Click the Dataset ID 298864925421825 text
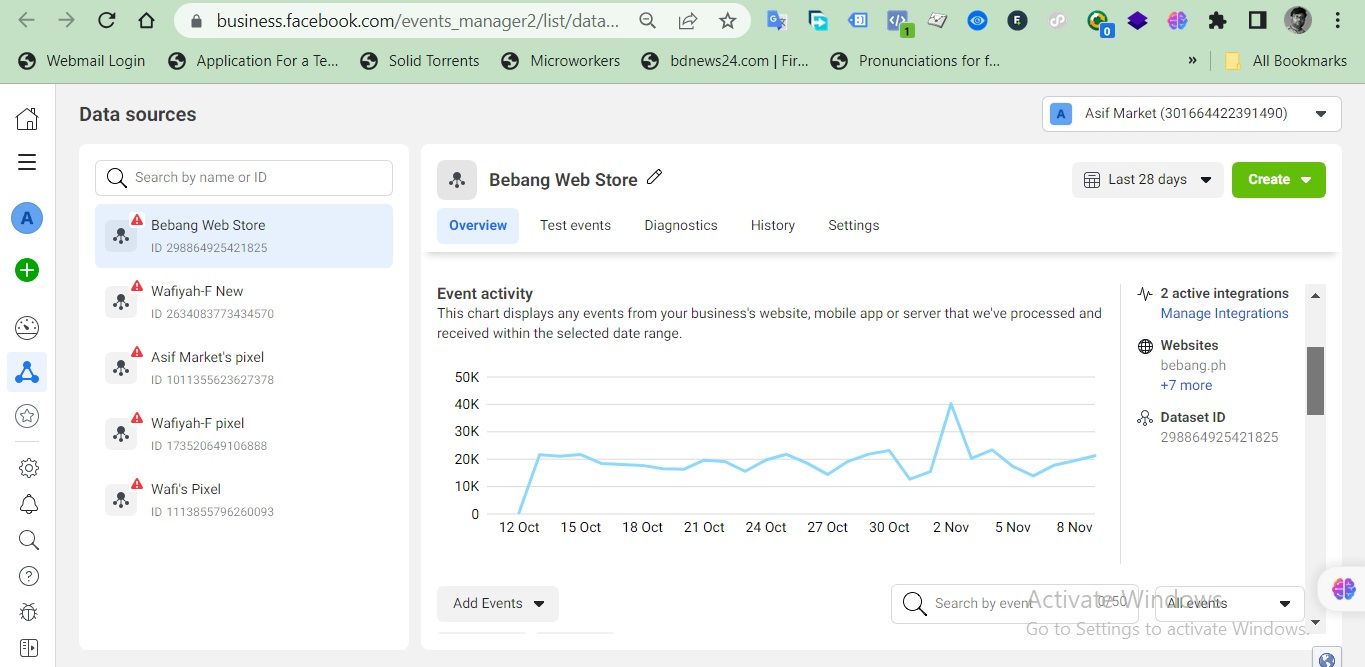Screen dimensions: 1365x667 pos(1219,437)
